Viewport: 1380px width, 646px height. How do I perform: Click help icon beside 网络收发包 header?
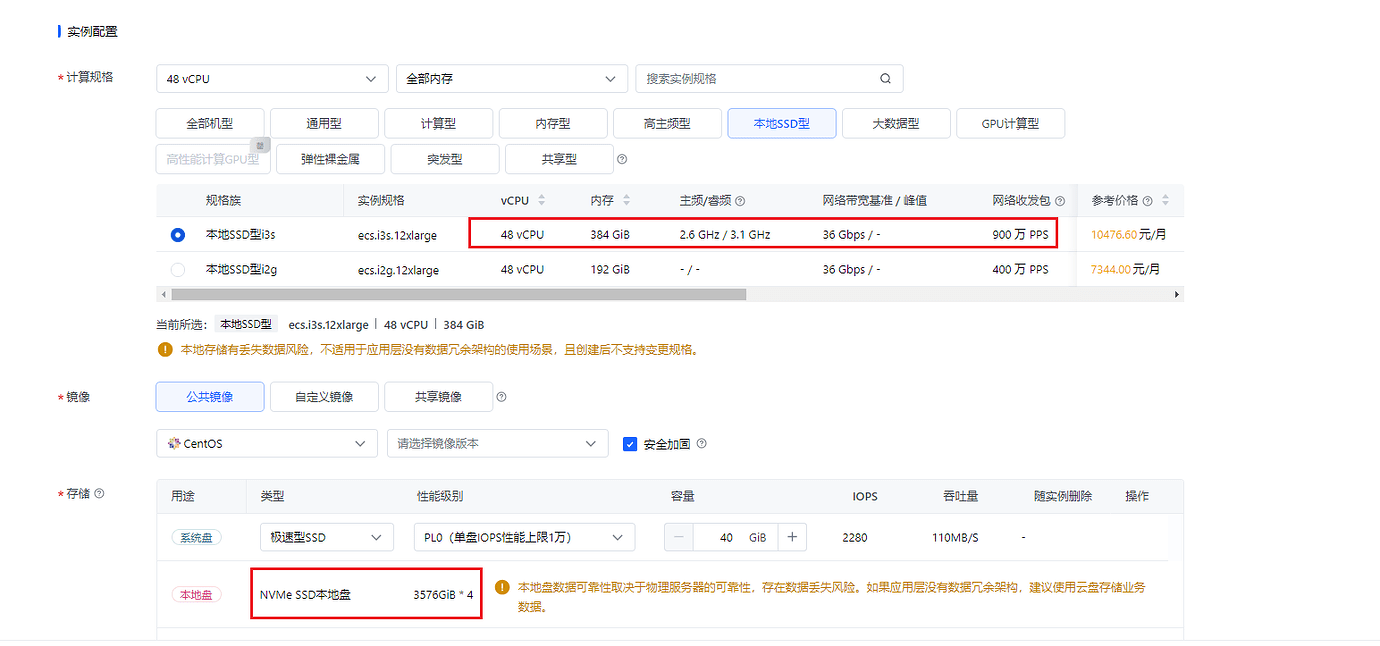(1060, 201)
